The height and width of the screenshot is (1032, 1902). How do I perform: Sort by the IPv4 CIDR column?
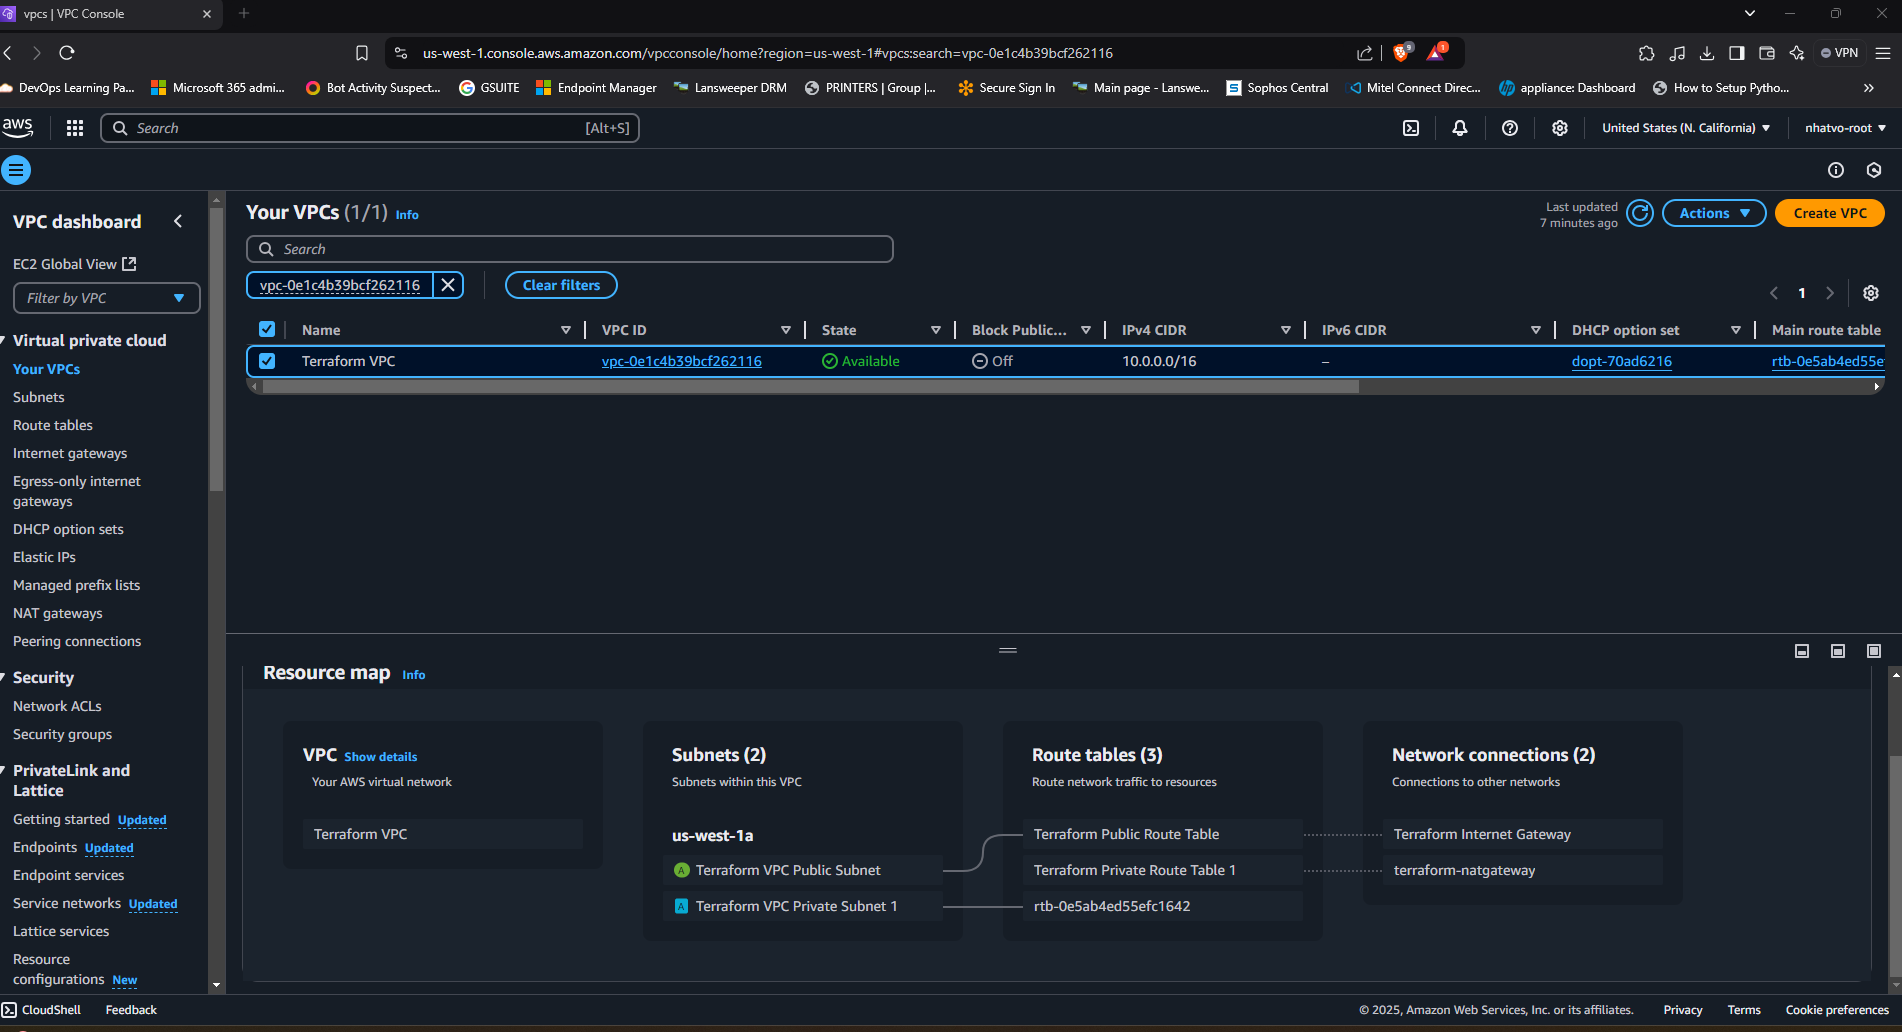click(x=1286, y=330)
